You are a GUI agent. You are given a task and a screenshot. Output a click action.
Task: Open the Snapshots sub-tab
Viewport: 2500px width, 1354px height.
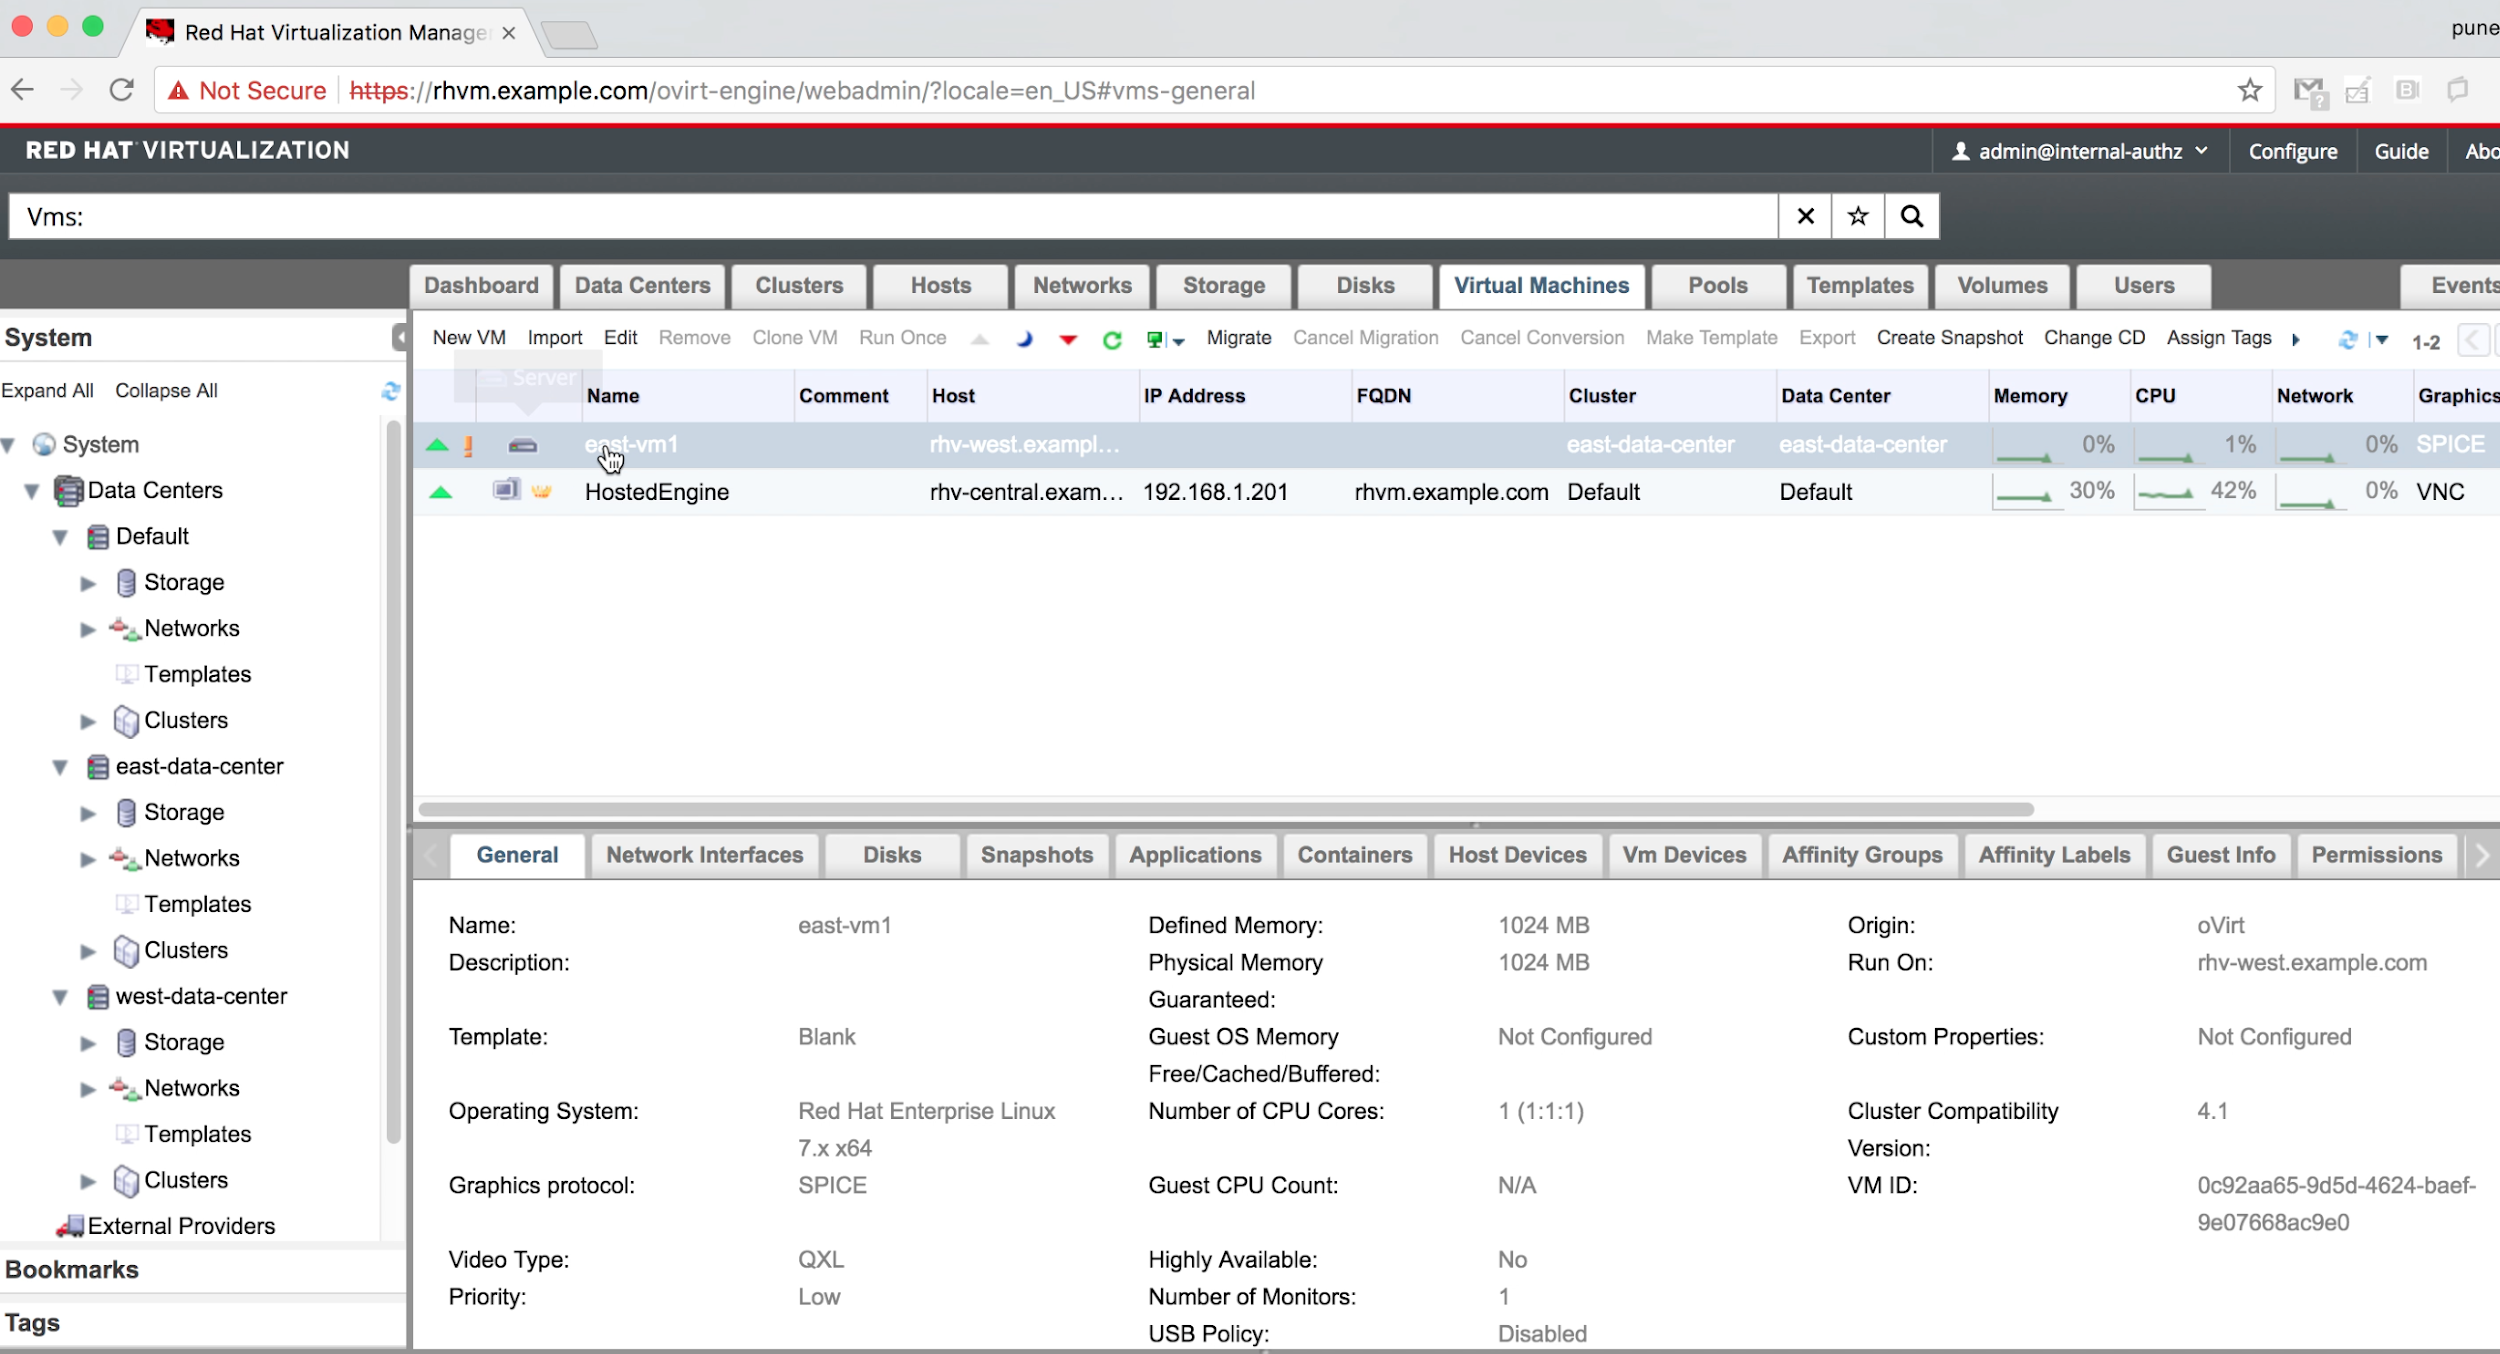tap(1036, 855)
